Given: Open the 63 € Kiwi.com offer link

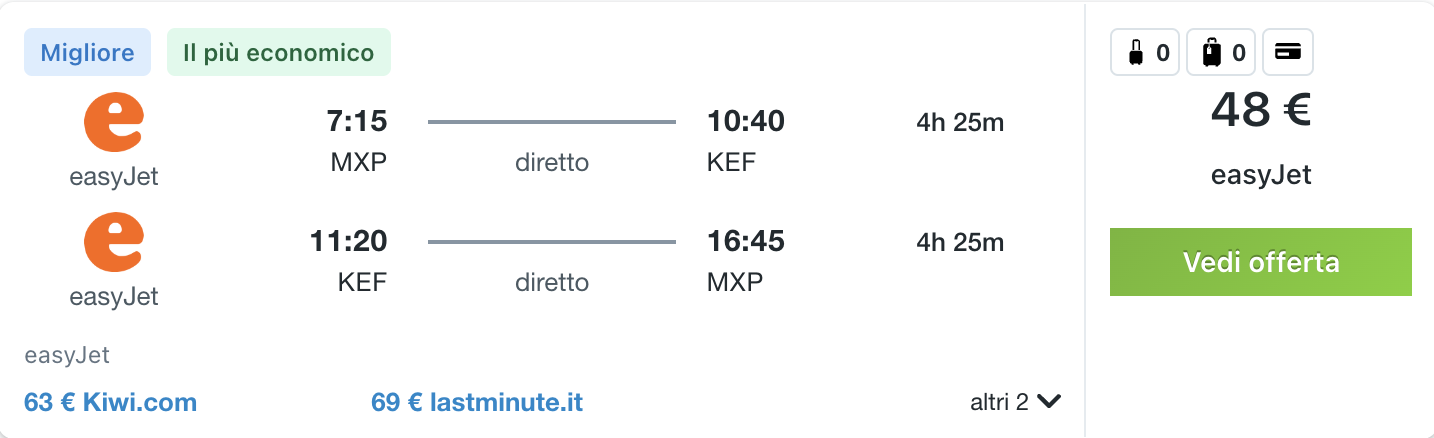Looking at the screenshot, I should point(110,403).
